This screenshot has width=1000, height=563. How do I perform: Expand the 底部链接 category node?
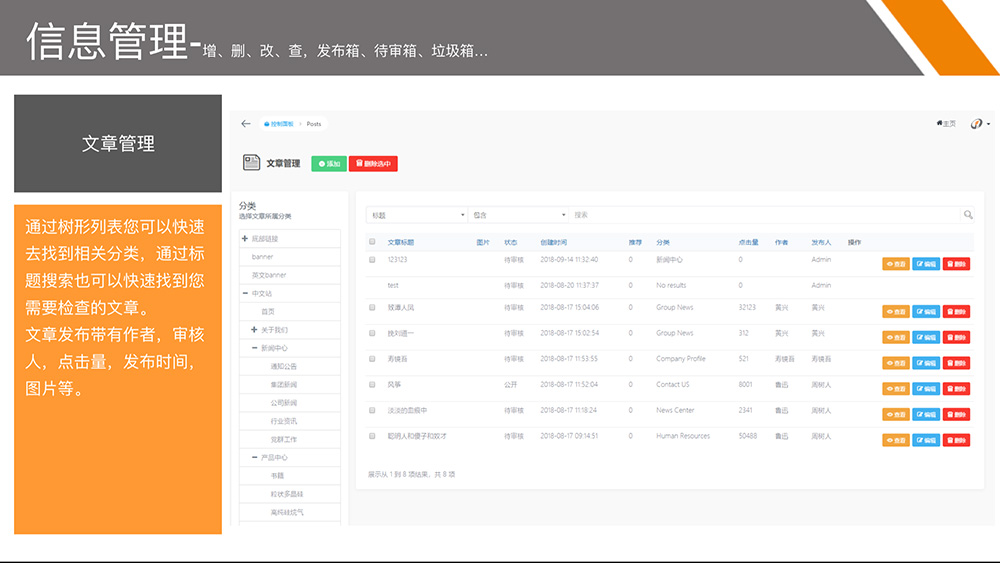244,239
